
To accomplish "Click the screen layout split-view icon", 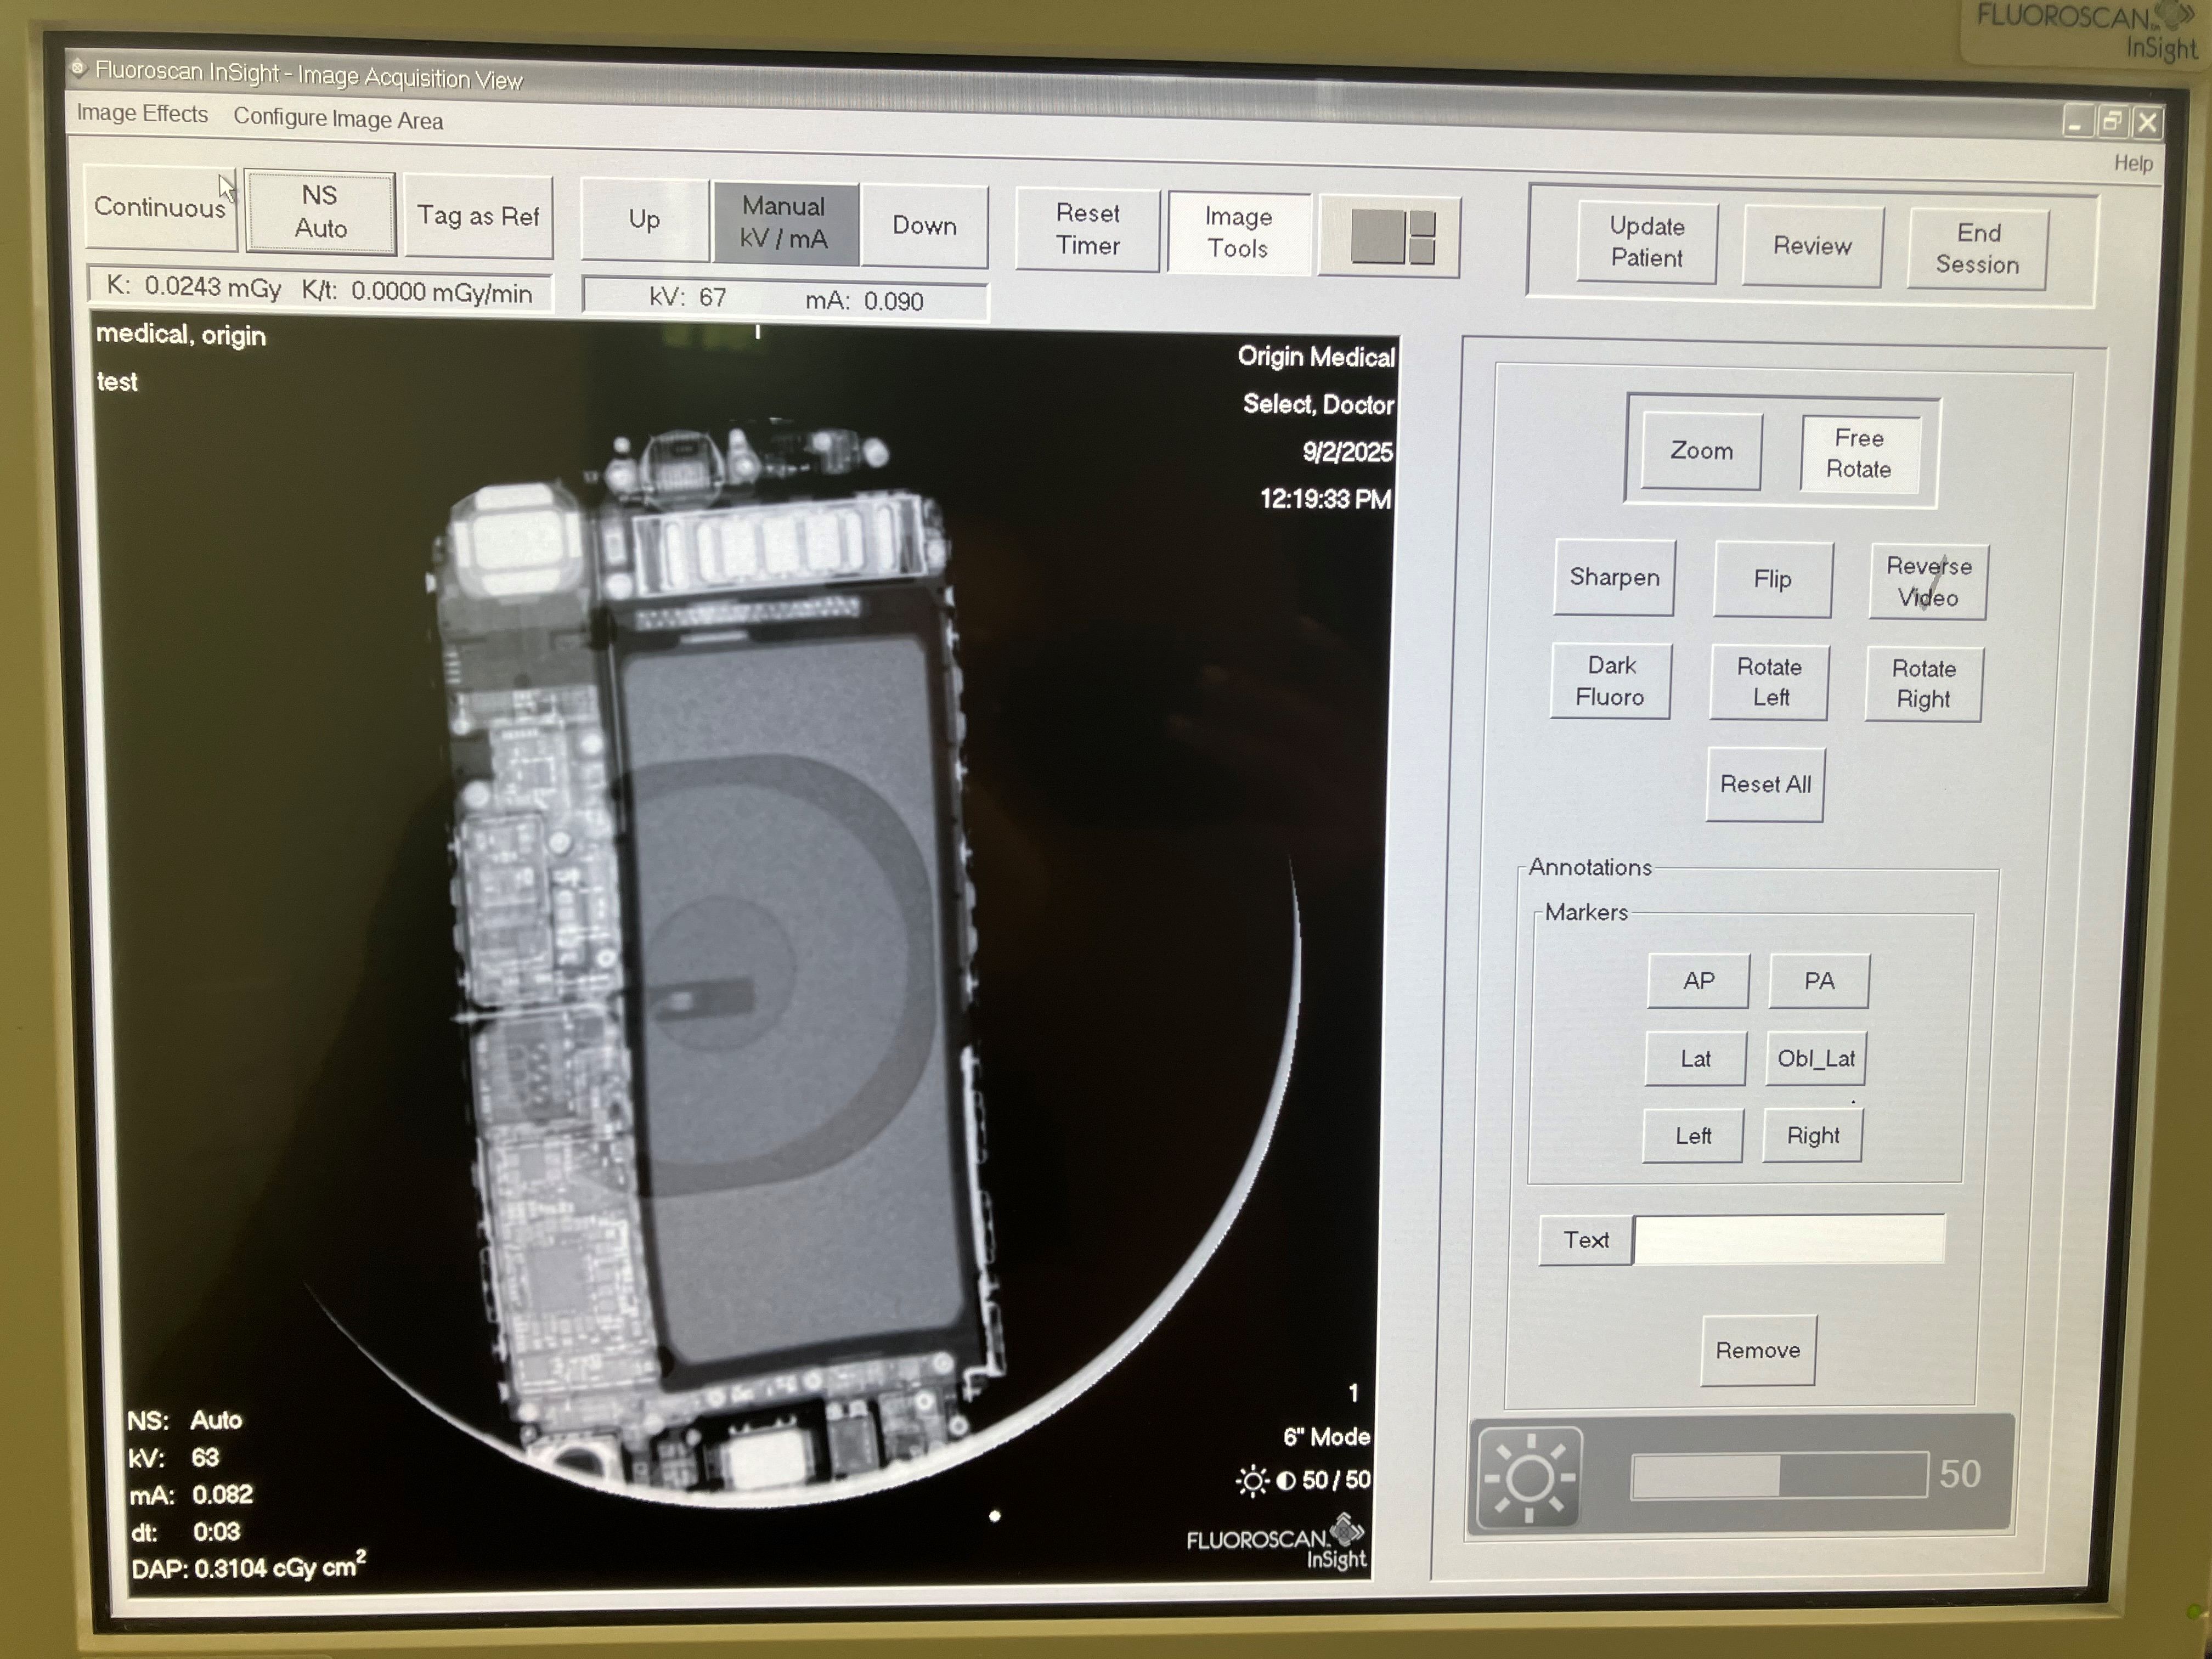I will (1391, 237).
